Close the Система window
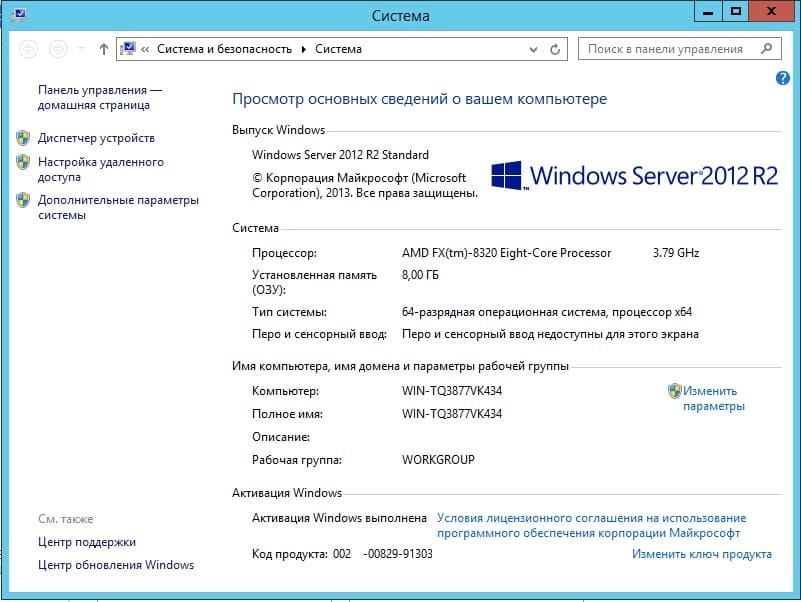 (x=771, y=11)
